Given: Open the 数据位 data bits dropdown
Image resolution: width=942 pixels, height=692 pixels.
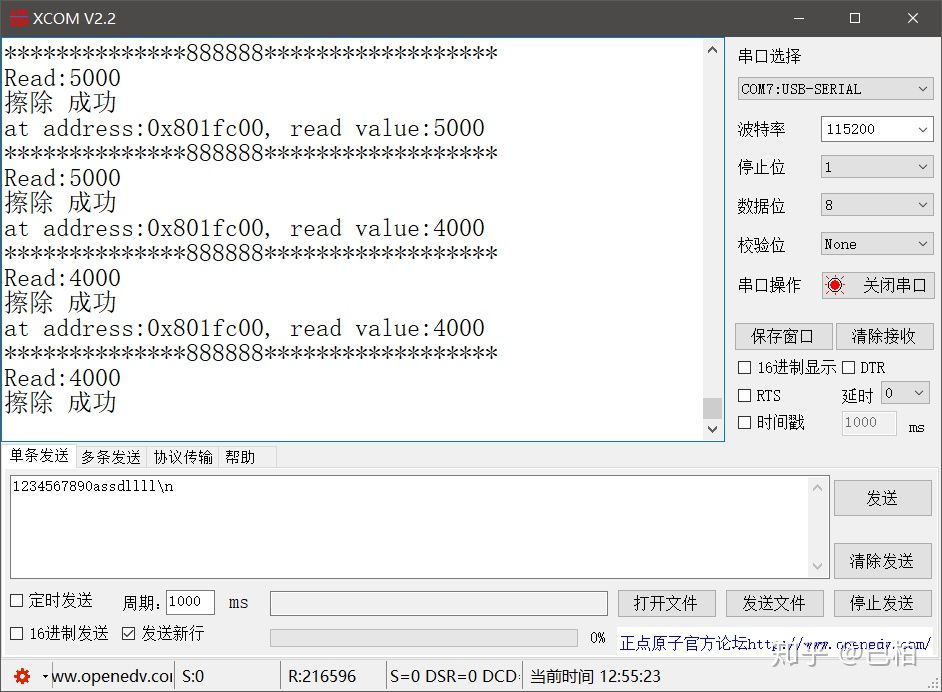Looking at the screenshot, I should 877,205.
